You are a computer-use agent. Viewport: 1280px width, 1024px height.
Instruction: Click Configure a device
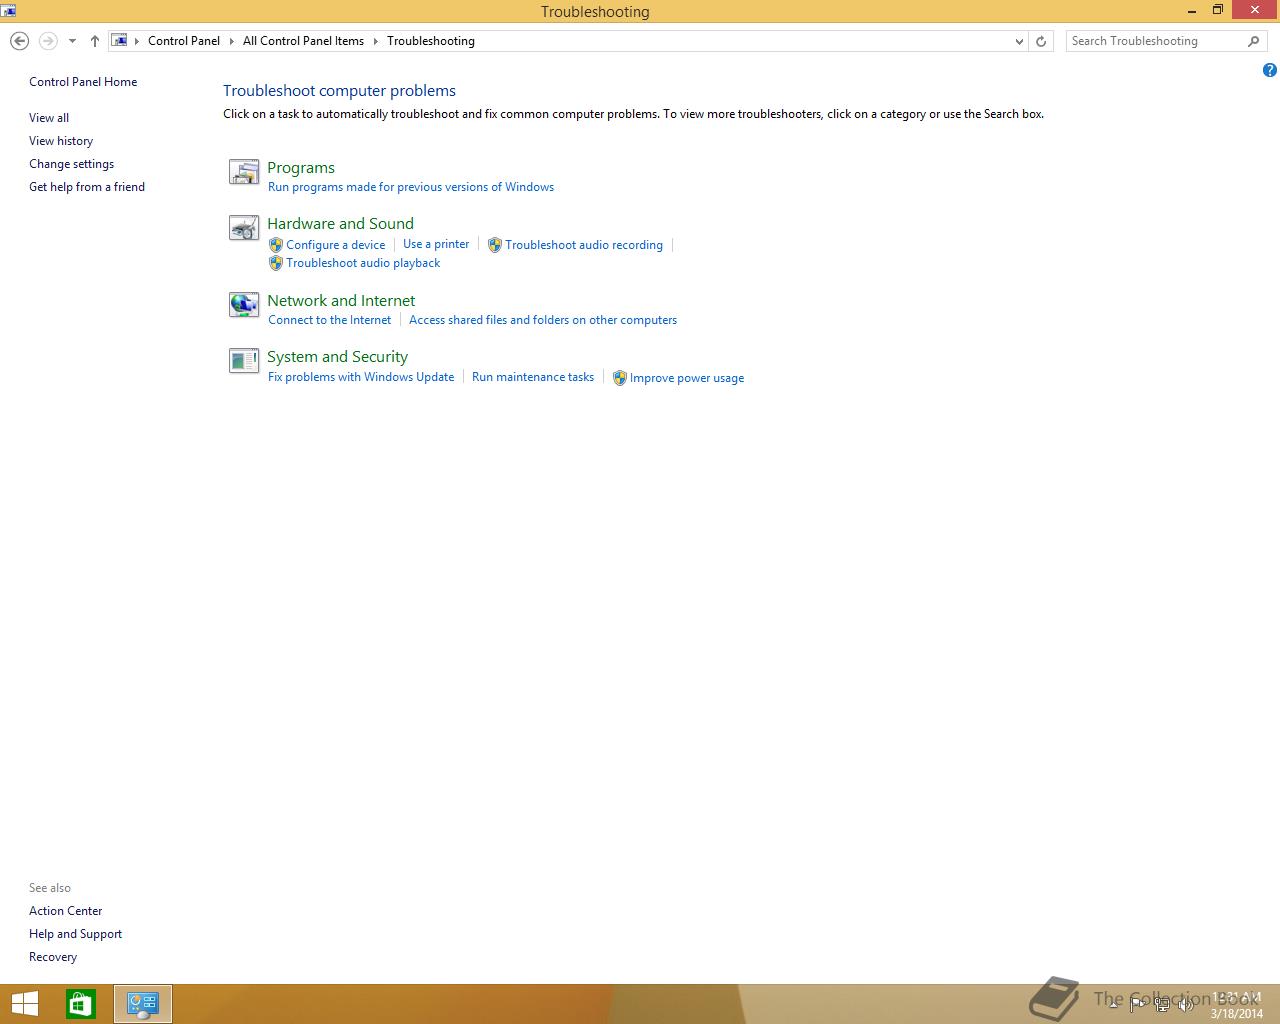point(336,245)
